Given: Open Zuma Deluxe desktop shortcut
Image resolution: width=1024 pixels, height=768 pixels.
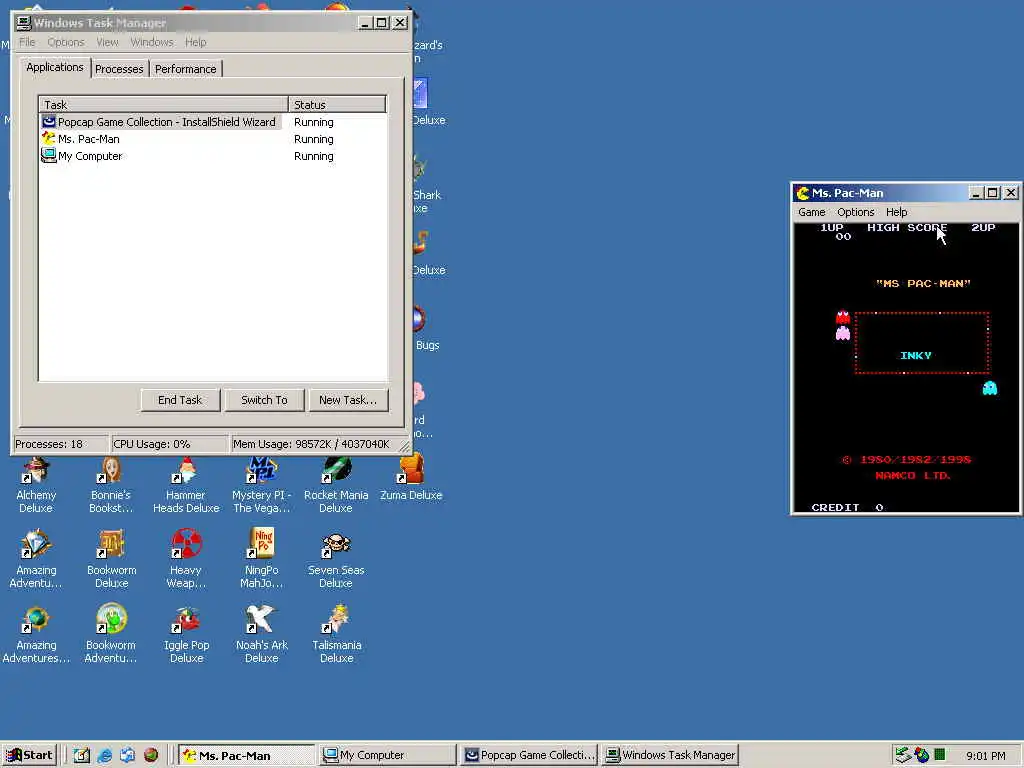Looking at the screenshot, I should [411, 479].
